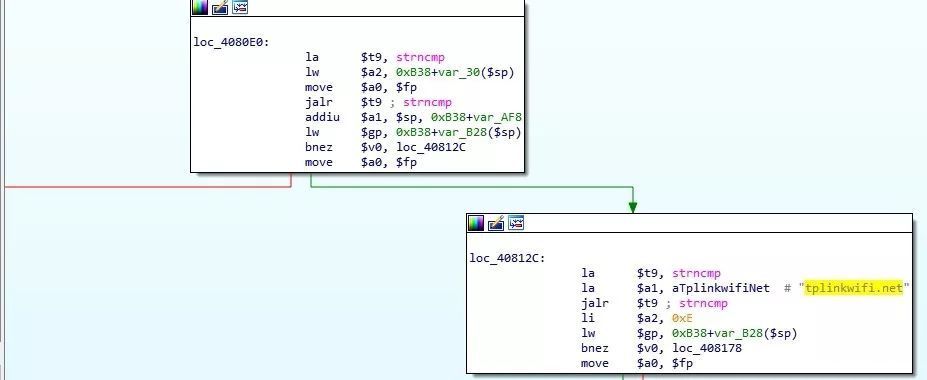
Task: Click the red false-branch edge line
Action: (x=148, y=187)
